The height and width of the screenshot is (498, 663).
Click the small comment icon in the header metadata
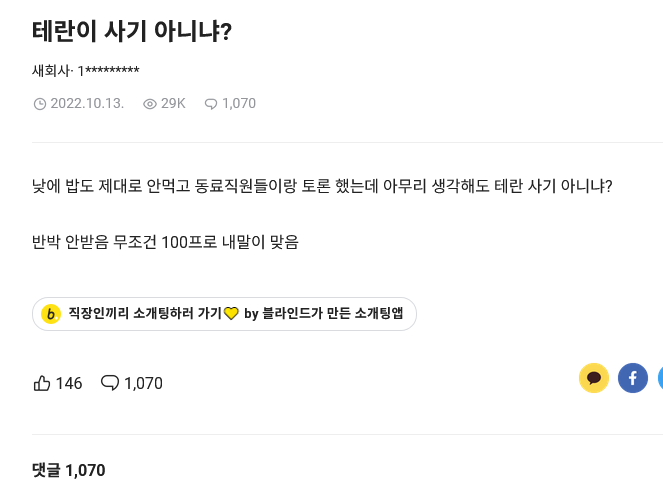tap(210, 104)
